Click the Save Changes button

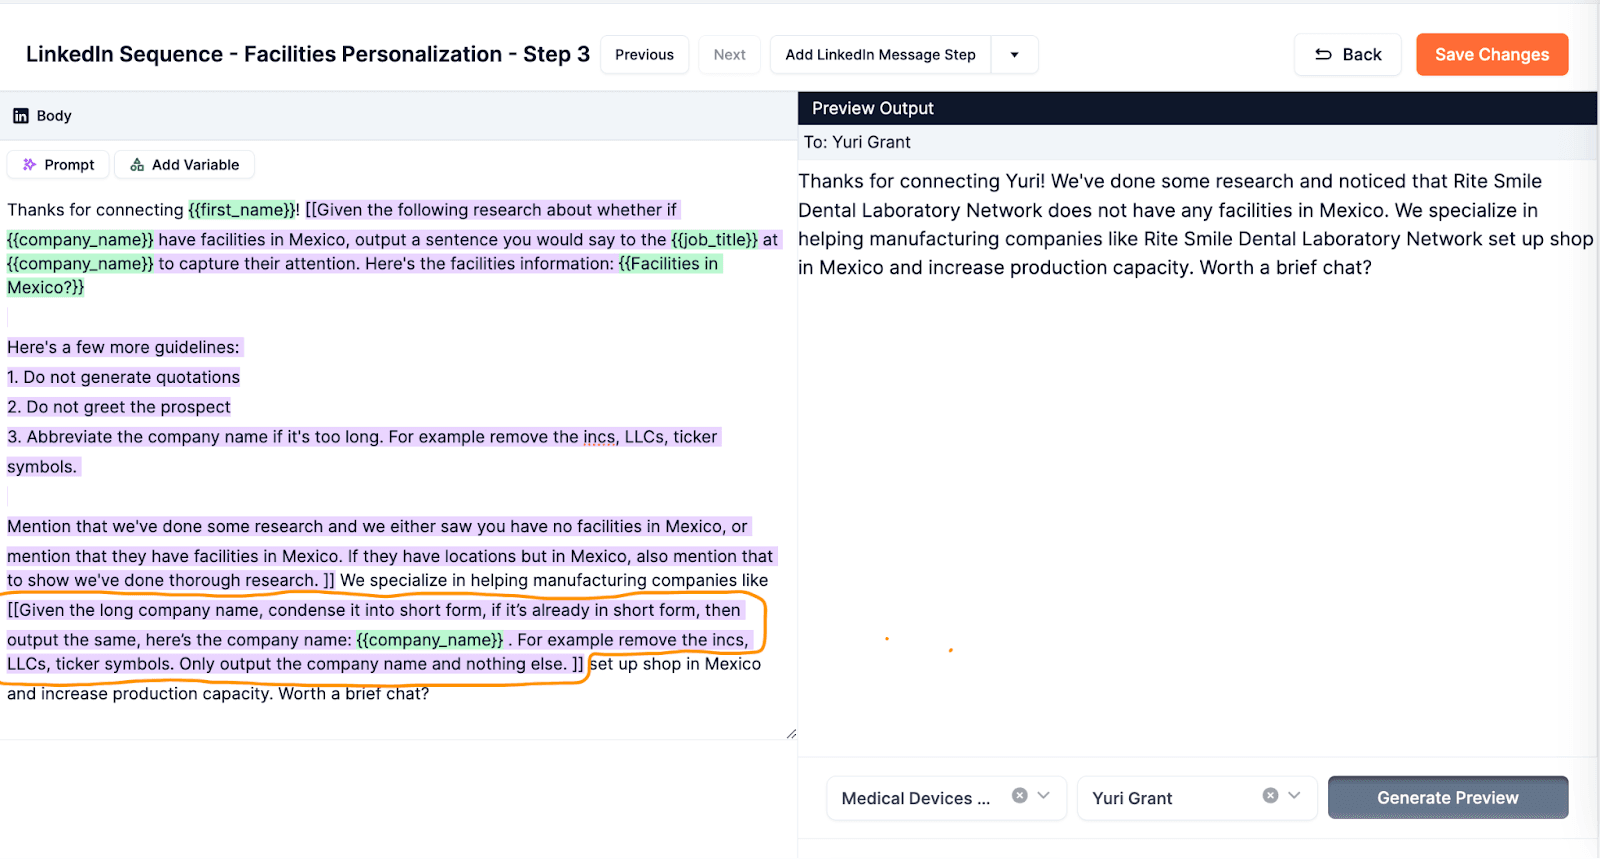[x=1492, y=55]
